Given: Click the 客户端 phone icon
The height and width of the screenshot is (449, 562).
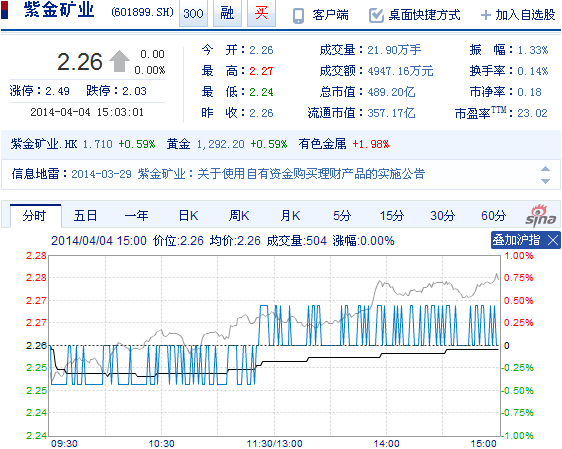Looking at the screenshot, I should click(x=298, y=16).
